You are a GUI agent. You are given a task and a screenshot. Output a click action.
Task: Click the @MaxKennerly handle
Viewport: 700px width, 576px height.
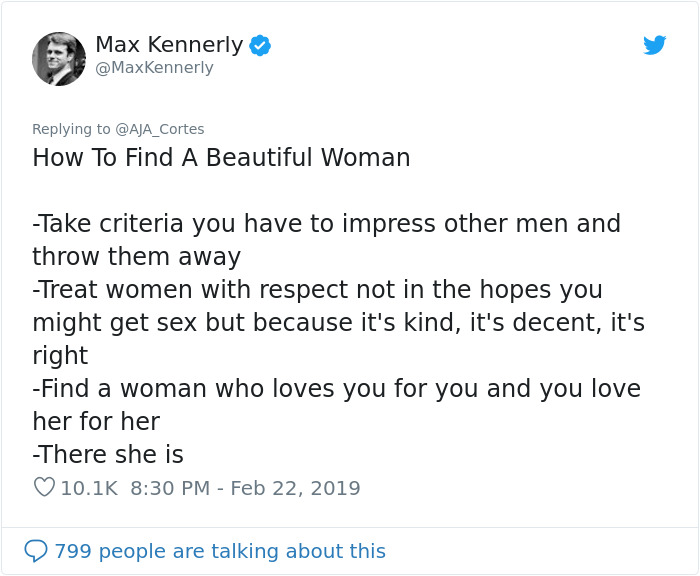[154, 68]
